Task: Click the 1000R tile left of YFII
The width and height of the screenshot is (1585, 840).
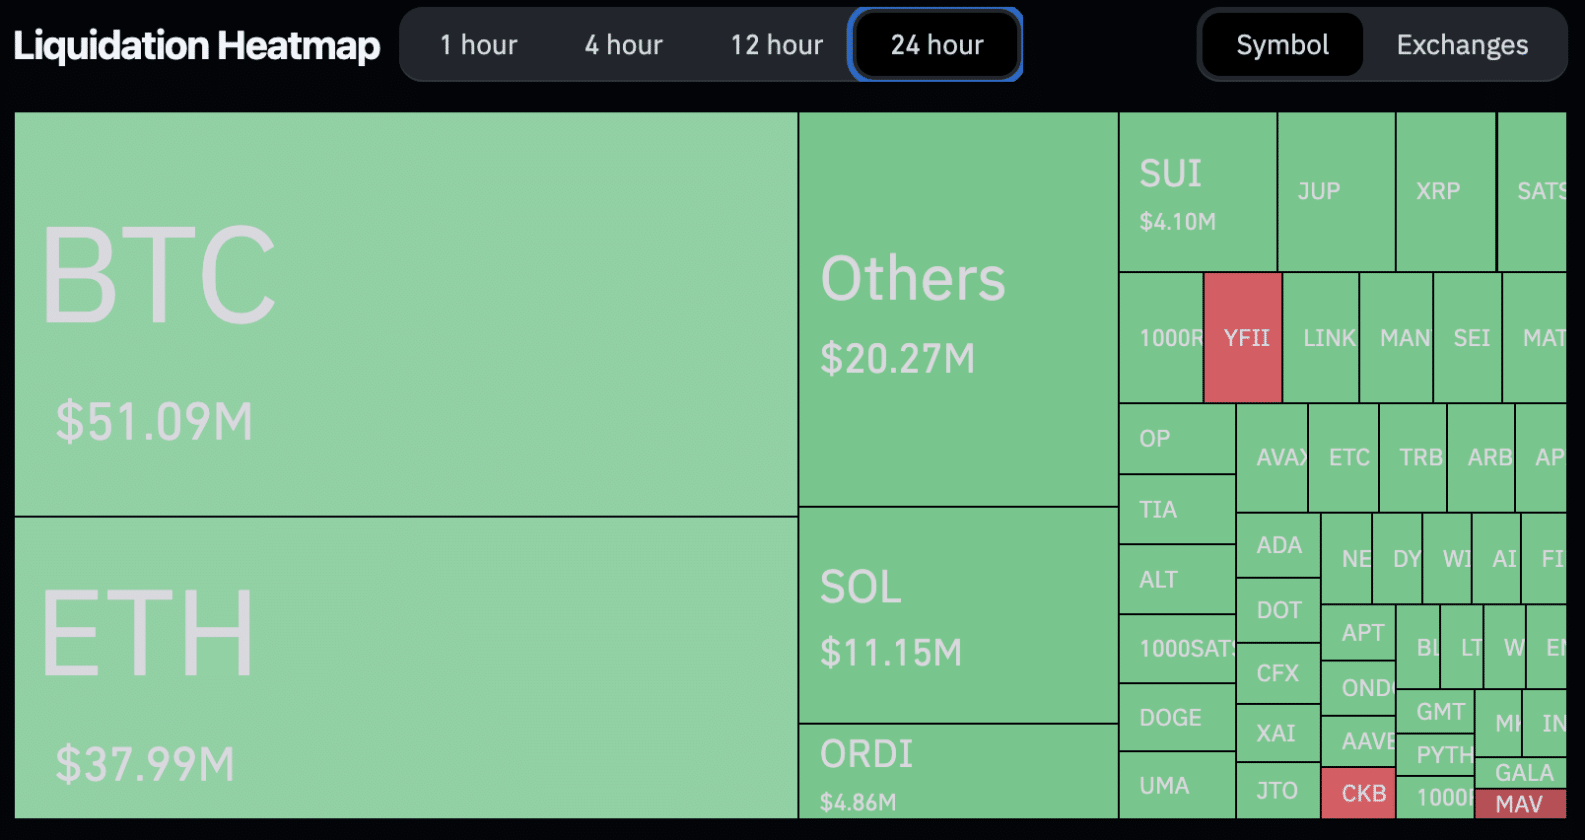Action: (x=1161, y=338)
